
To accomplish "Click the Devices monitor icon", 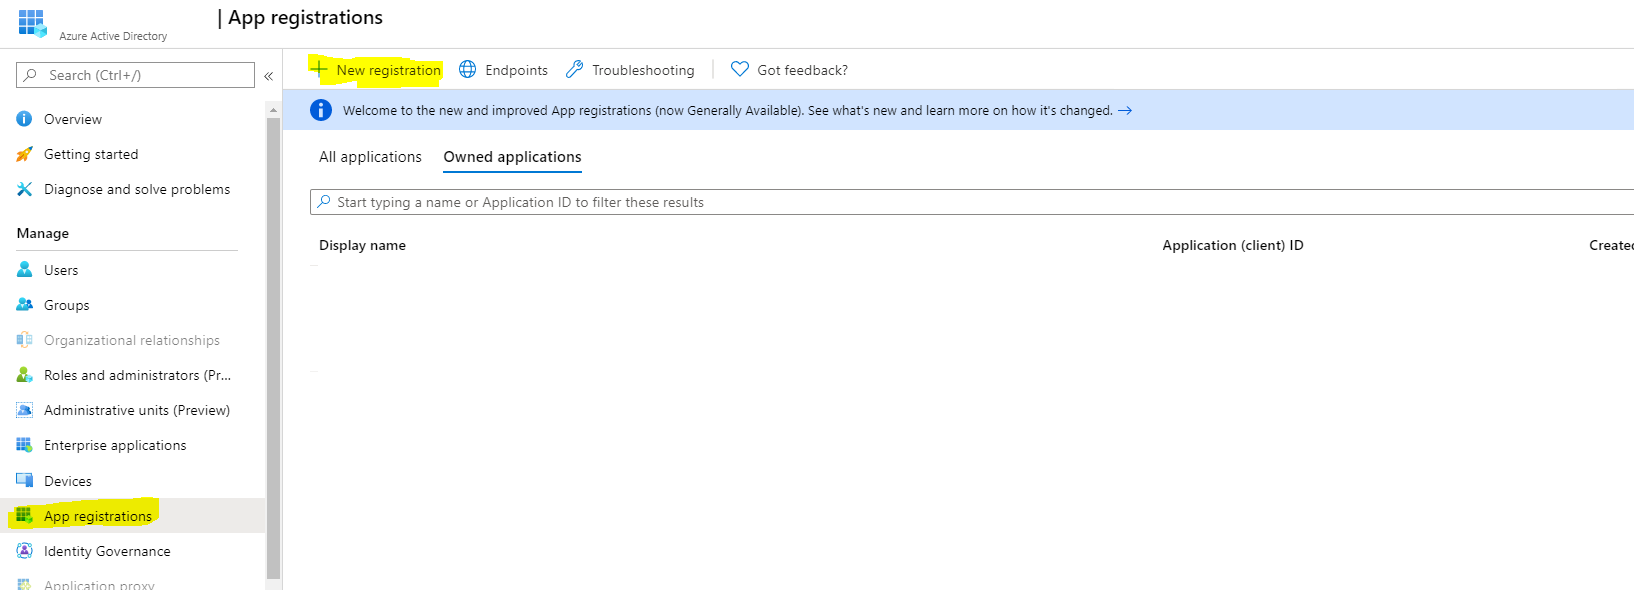I will [x=24, y=480].
